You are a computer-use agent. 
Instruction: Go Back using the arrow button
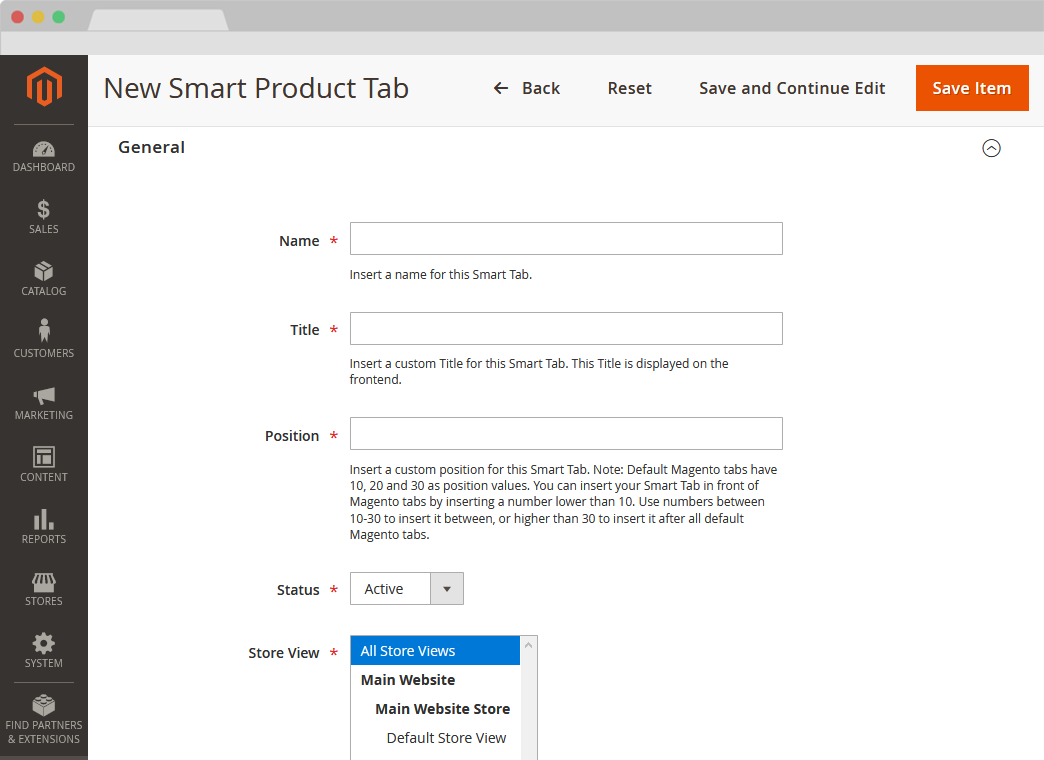[x=527, y=88]
